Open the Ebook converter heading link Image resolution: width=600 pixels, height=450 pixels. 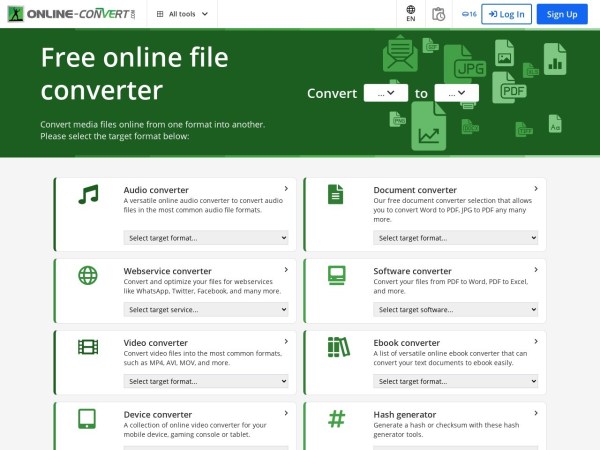(x=406, y=343)
